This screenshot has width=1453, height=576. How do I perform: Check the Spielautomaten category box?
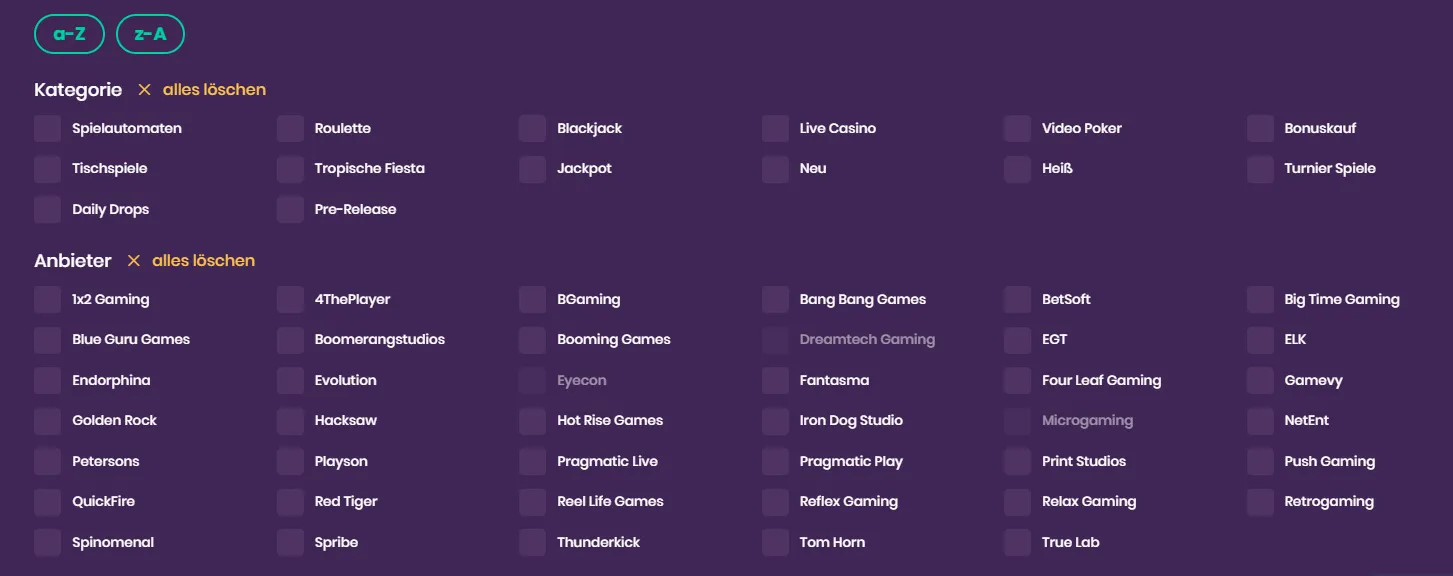(47, 129)
